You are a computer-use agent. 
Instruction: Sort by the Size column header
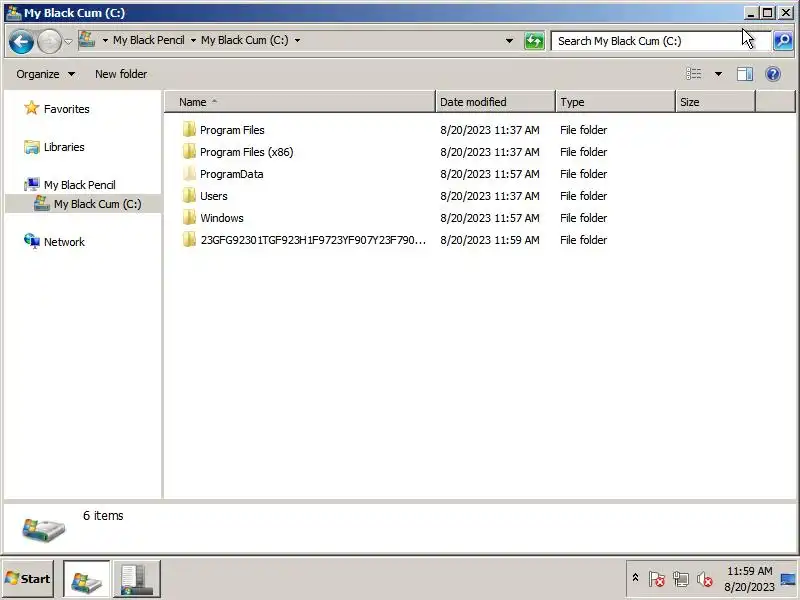(715, 102)
